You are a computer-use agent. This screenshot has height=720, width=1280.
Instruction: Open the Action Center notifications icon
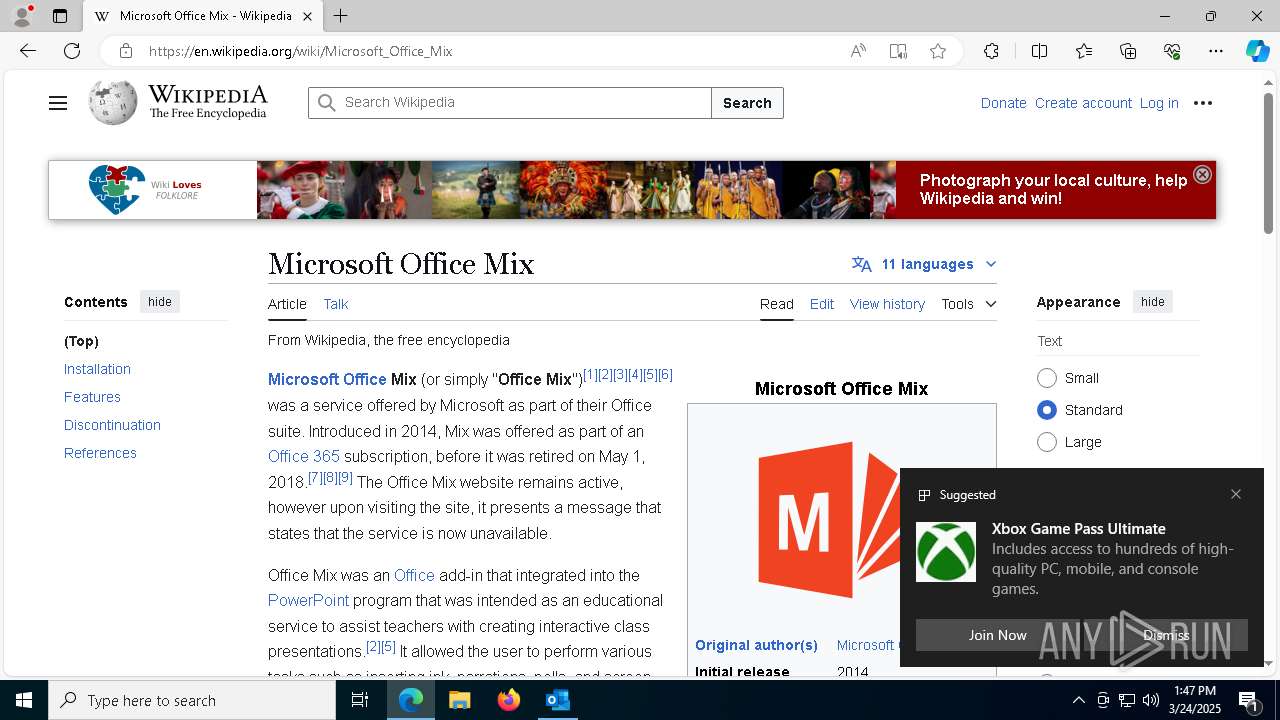coord(1248,700)
